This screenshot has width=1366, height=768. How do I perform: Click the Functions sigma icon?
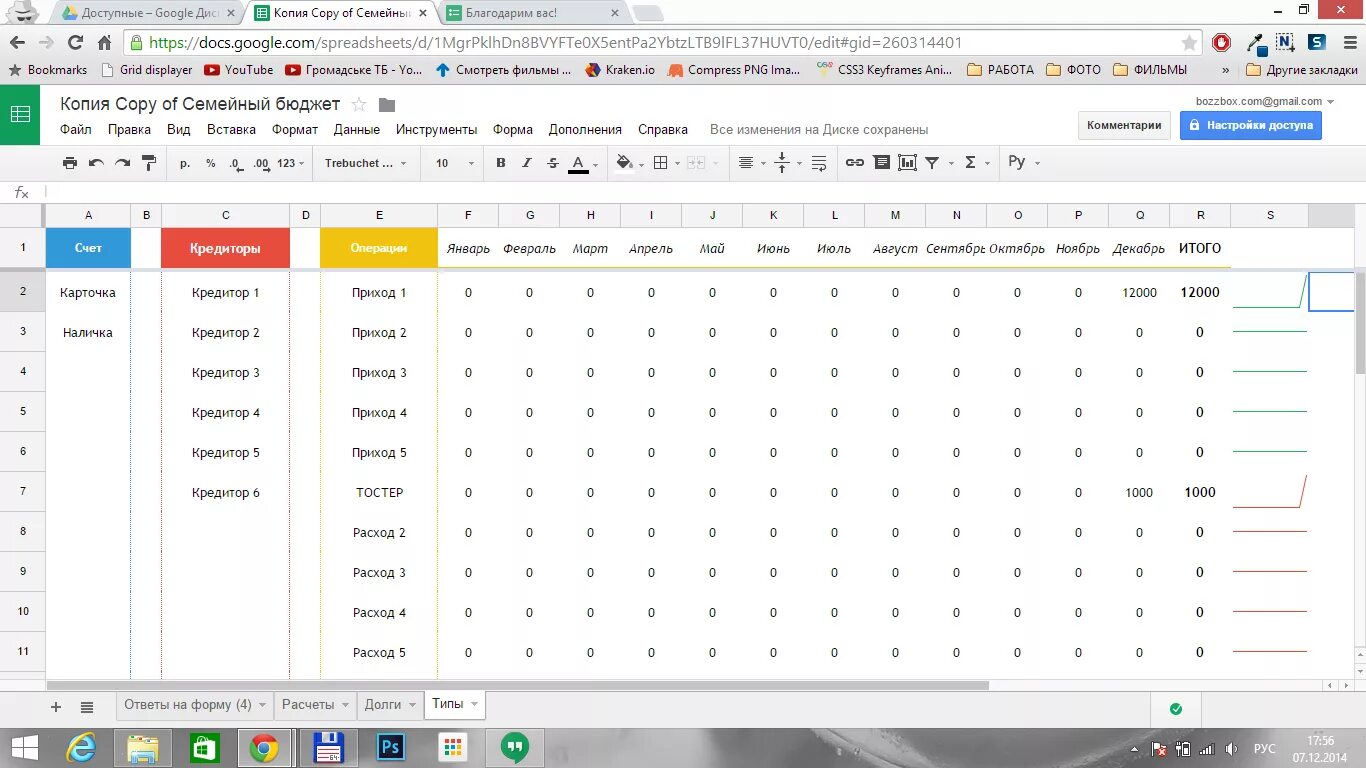tap(970, 163)
